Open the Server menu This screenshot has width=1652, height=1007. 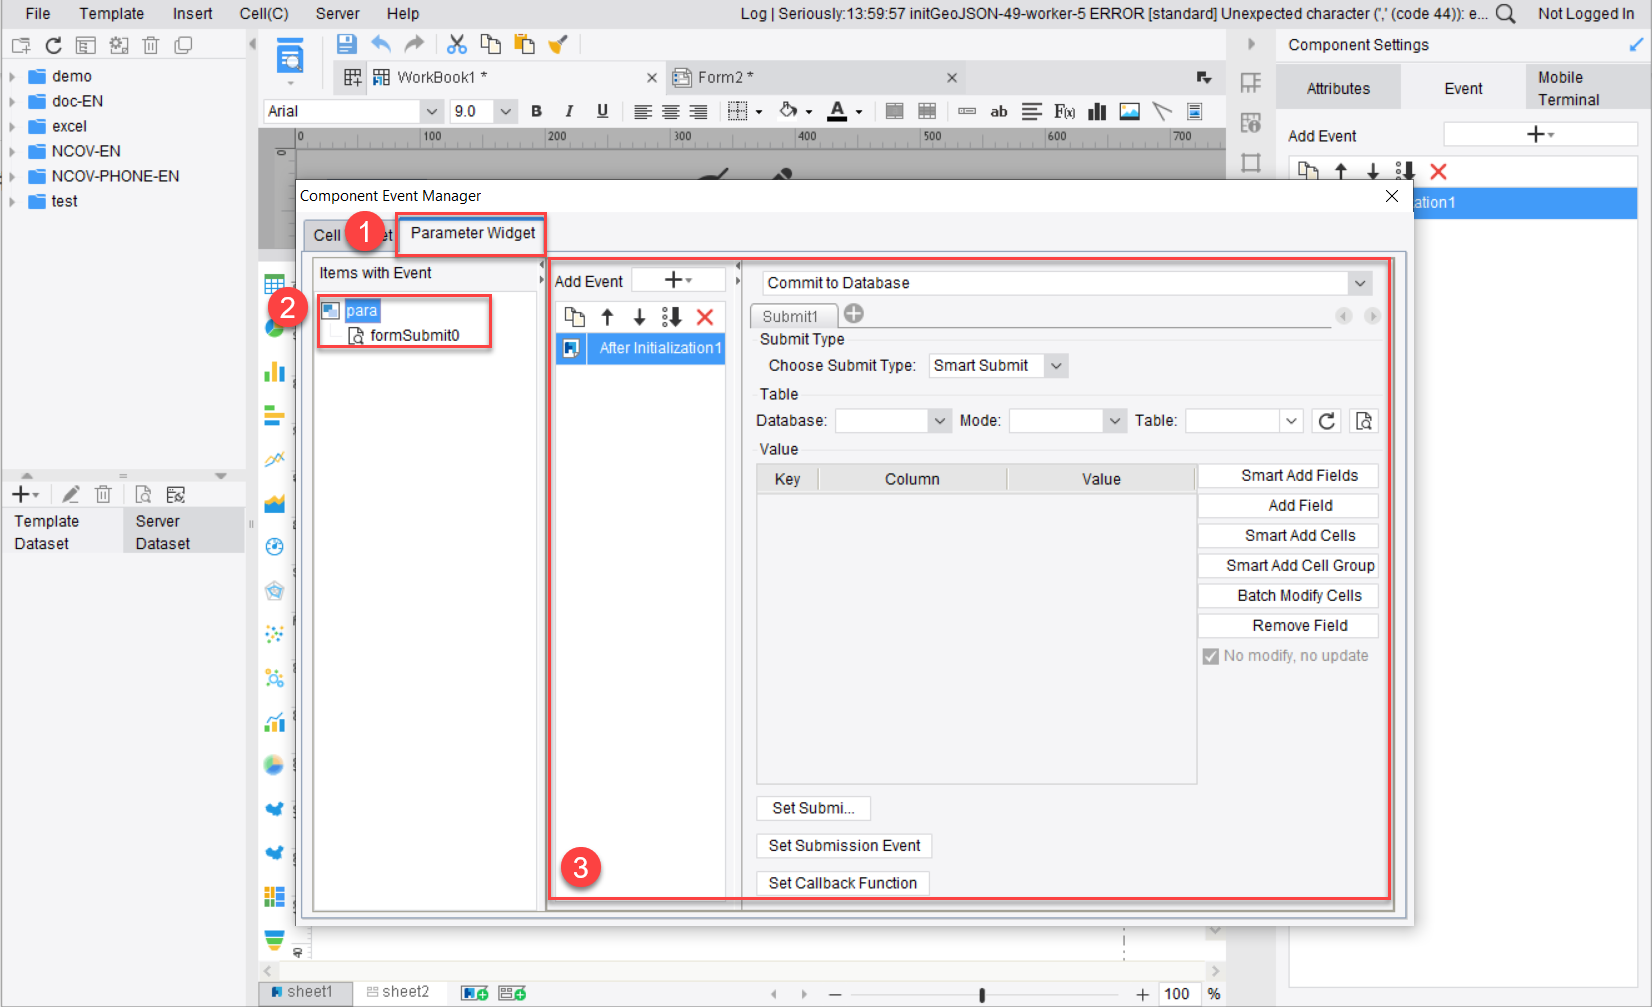point(338,14)
